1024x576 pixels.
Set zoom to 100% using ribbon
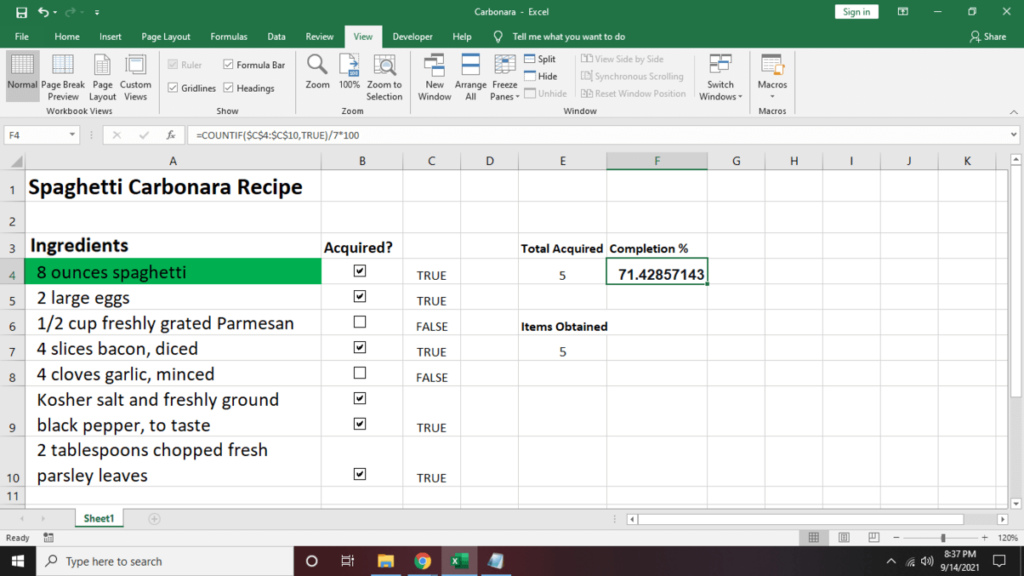pyautogui.click(x=349, y=66)
